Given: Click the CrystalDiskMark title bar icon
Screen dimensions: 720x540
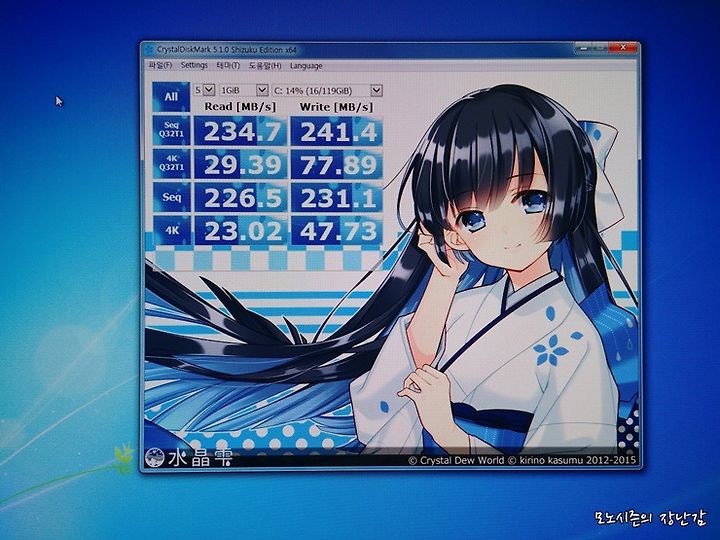Looking at the screenshot, I should pos(149,49).
